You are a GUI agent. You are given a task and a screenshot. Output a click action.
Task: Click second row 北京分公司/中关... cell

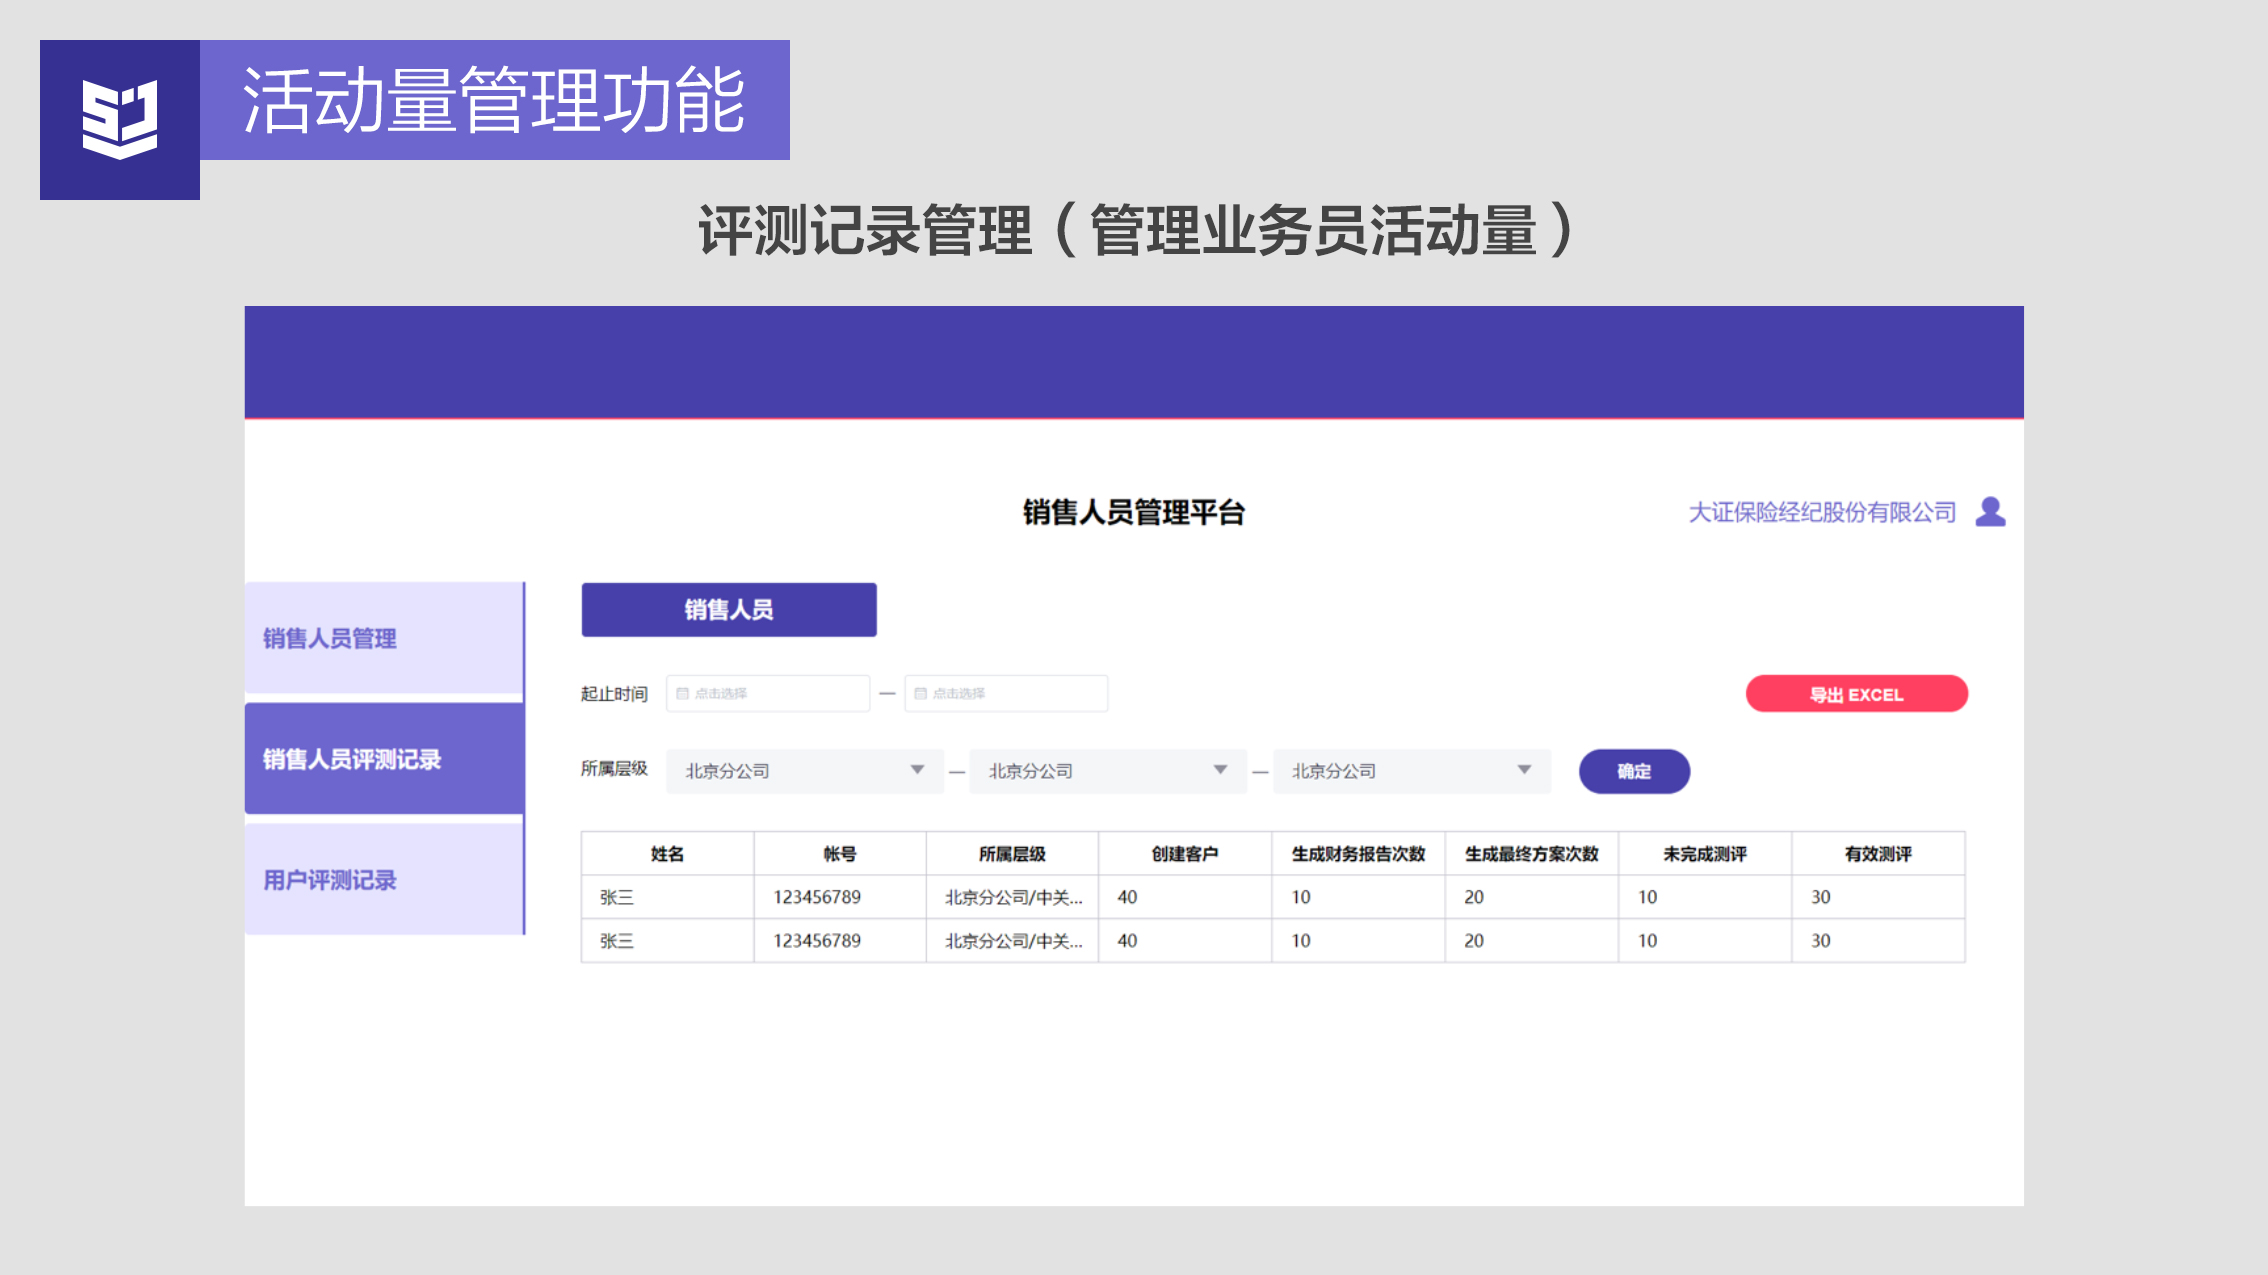point(1013,941)
